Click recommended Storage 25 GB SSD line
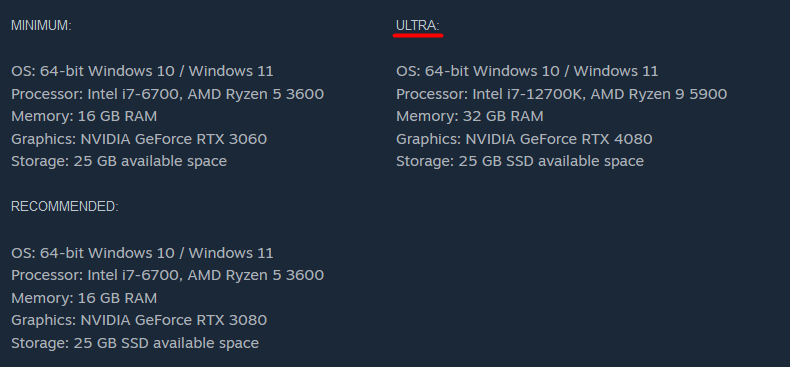 [135, 343]
